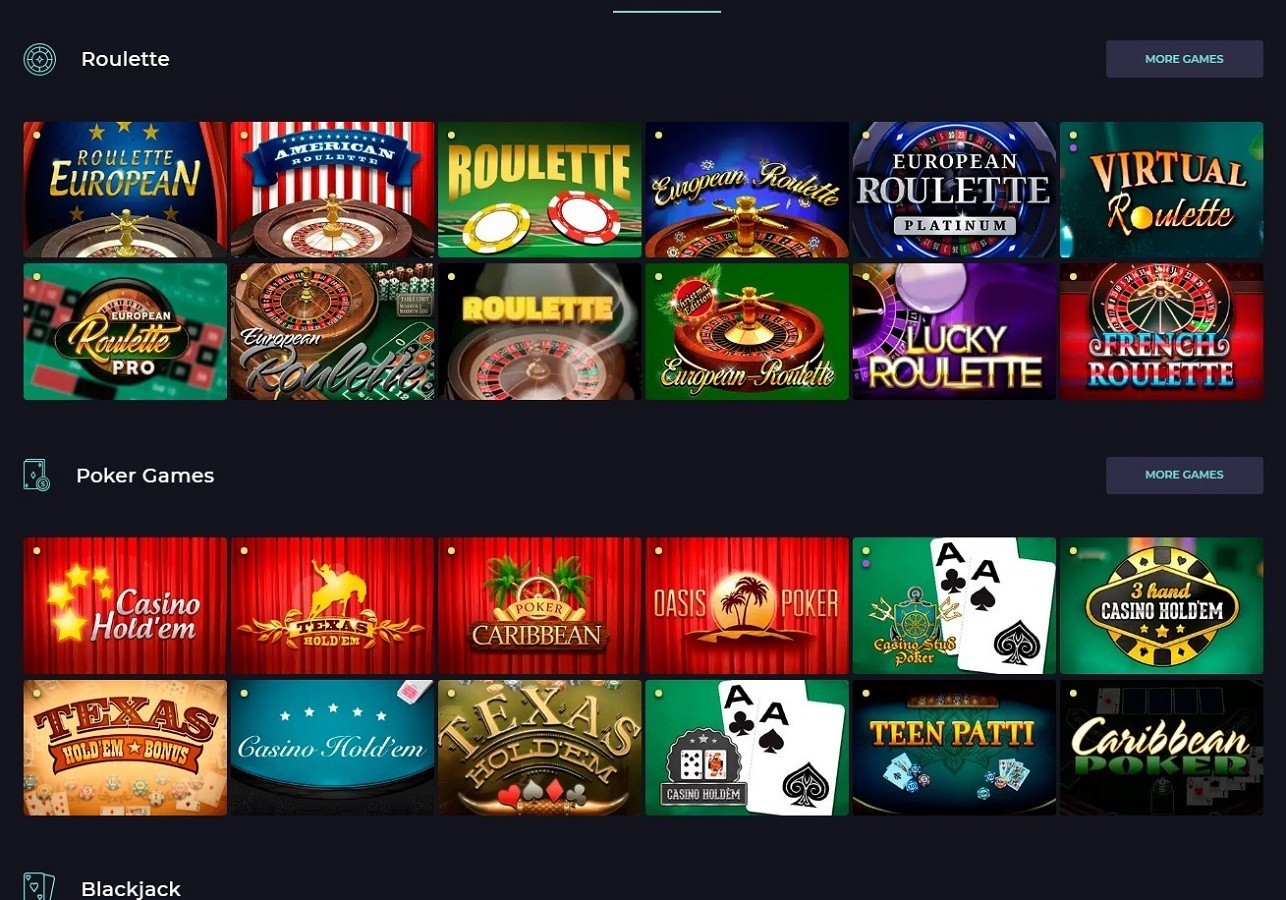1286x900 pixels.
Task: Choose the European Roulette Pro tile
Action: pyautogui.click(x=125, y=331)
